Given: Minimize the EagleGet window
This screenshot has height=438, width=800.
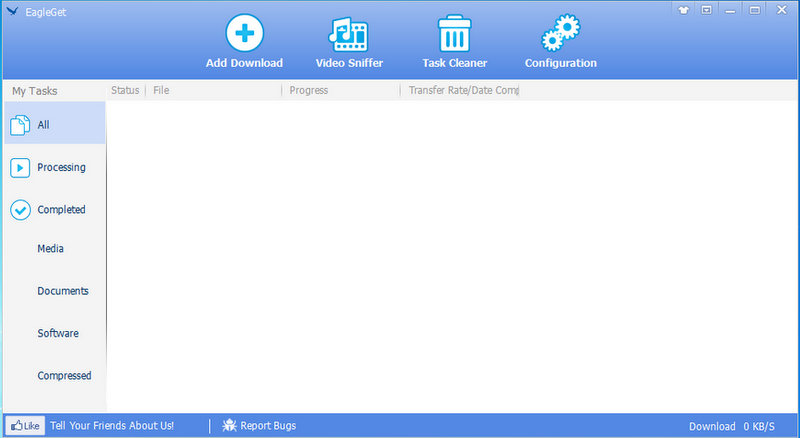Looking at the screenshot, I should (x=731, y=10).
